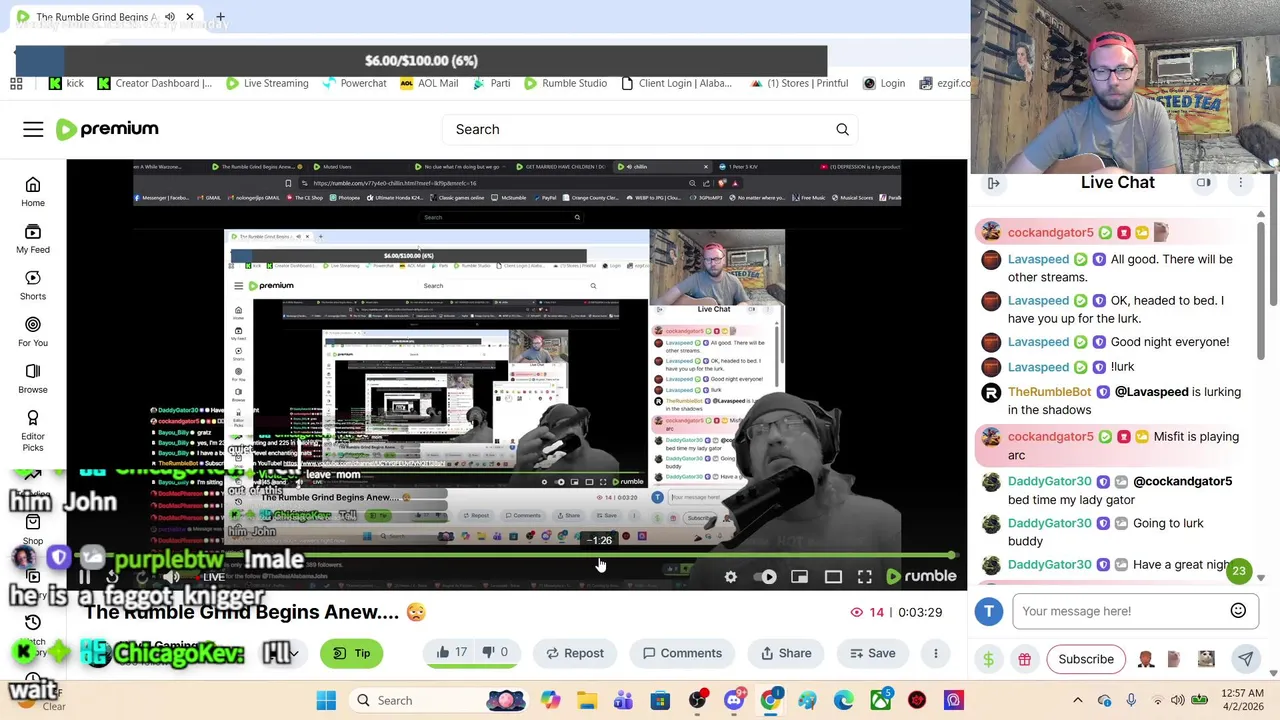Click the gift subscription icon in chat
The width and height of the screenshot is (1280, 720).
pos(1024,659)
